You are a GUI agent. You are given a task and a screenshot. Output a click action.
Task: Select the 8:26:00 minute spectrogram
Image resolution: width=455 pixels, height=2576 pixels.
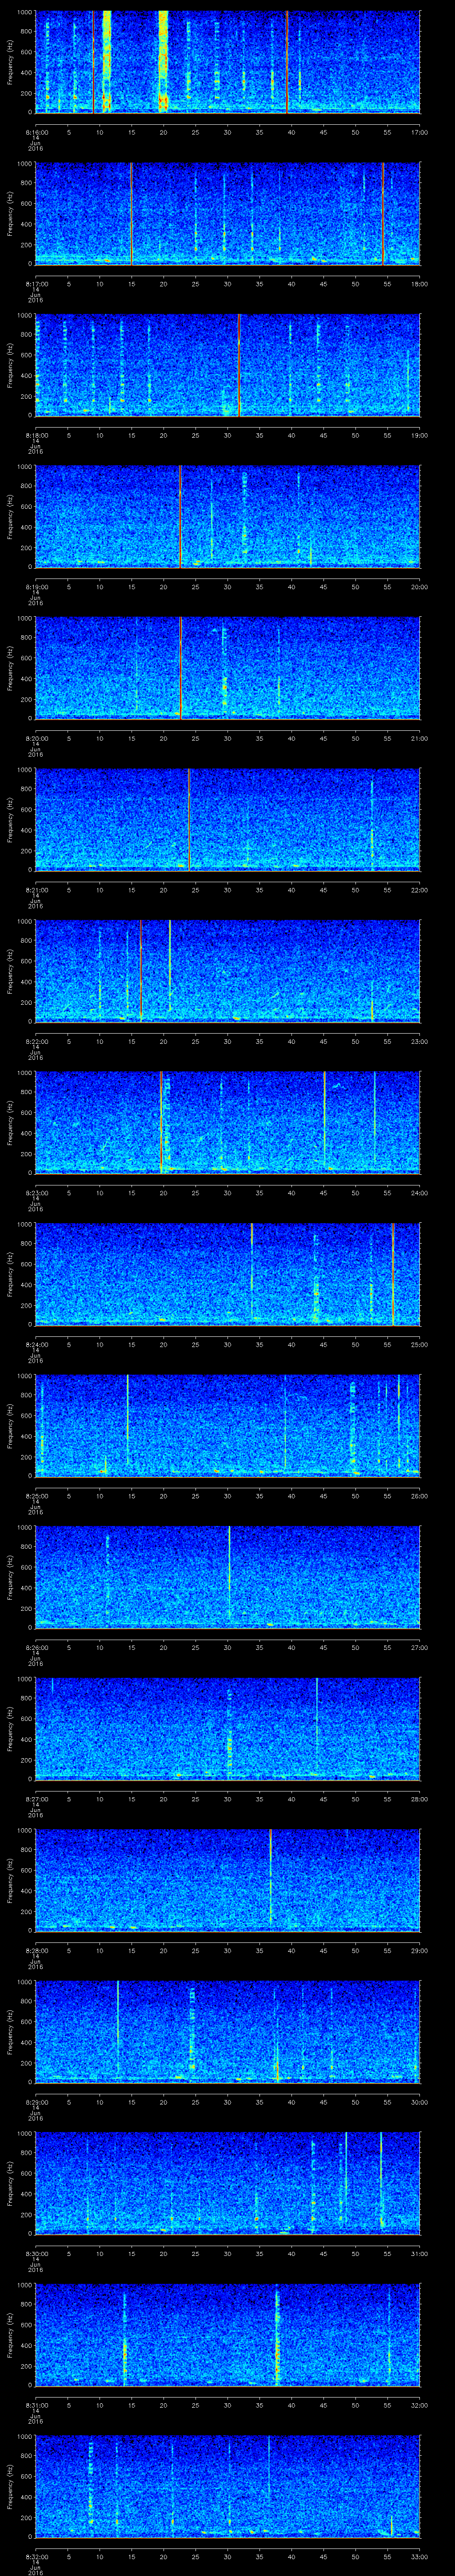tap(228, 1577)
